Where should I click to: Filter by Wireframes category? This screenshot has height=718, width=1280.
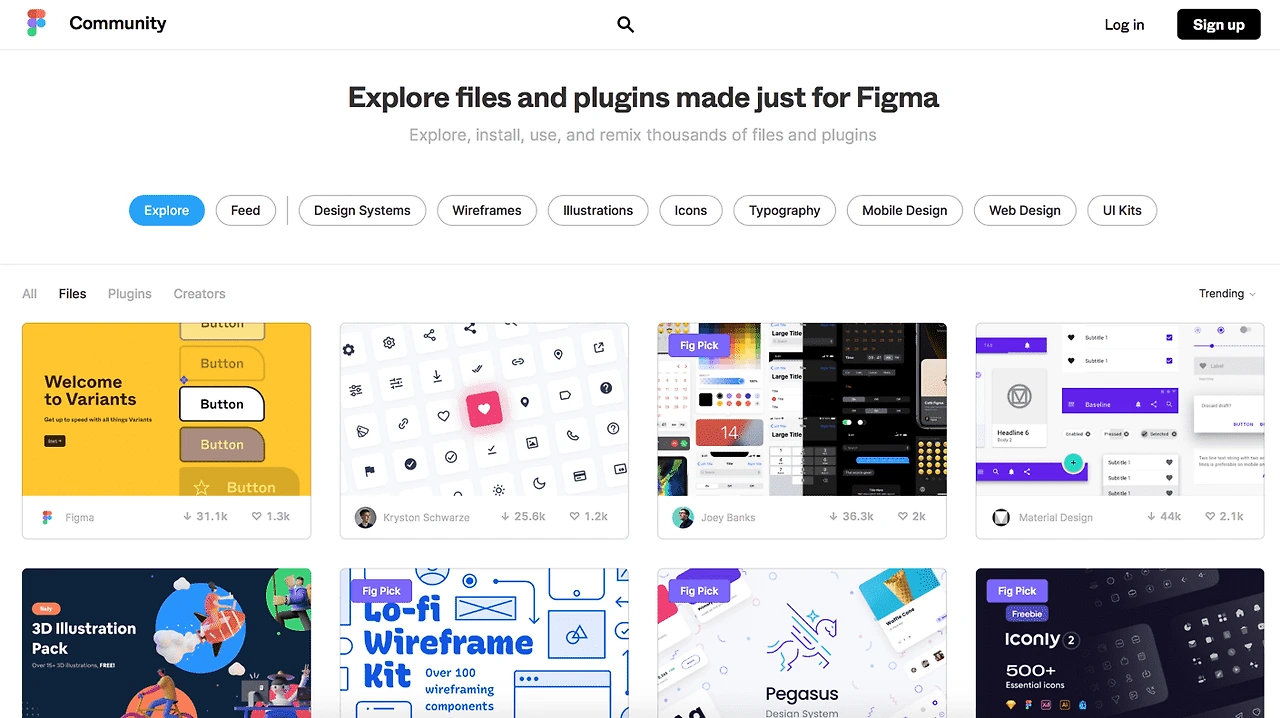click(487, 210)
